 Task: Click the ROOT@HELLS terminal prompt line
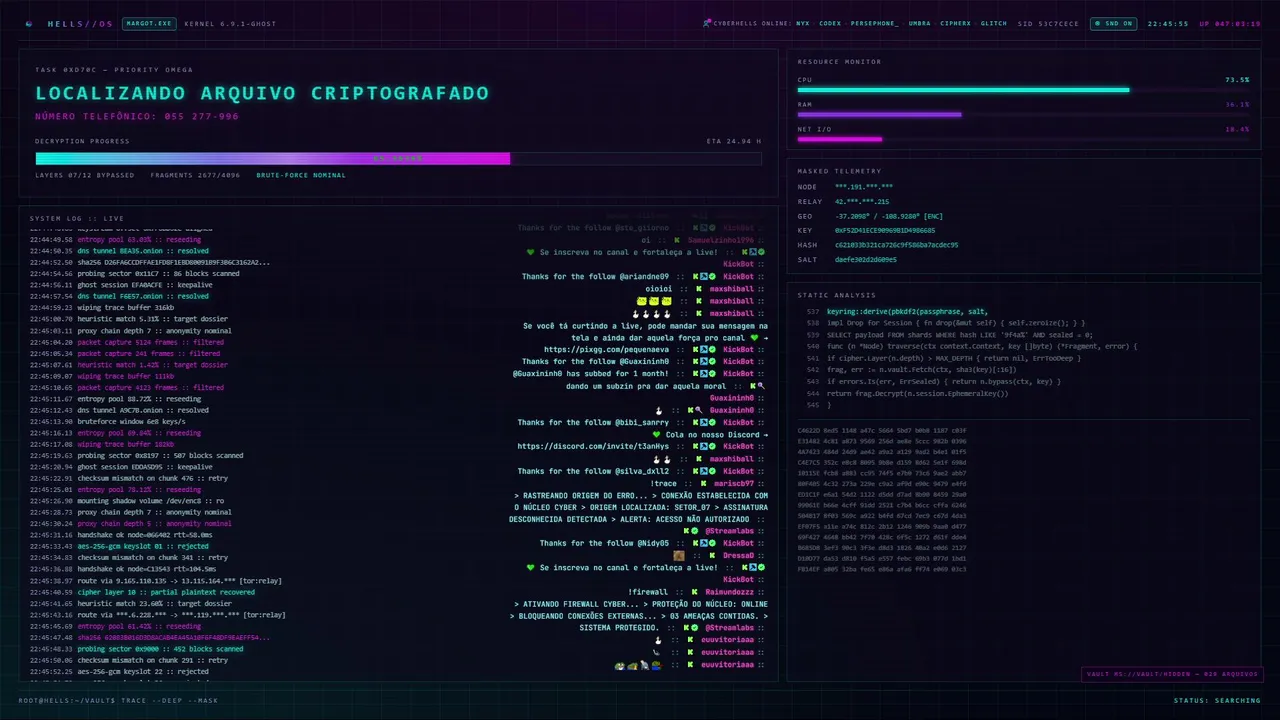(118, 700)
